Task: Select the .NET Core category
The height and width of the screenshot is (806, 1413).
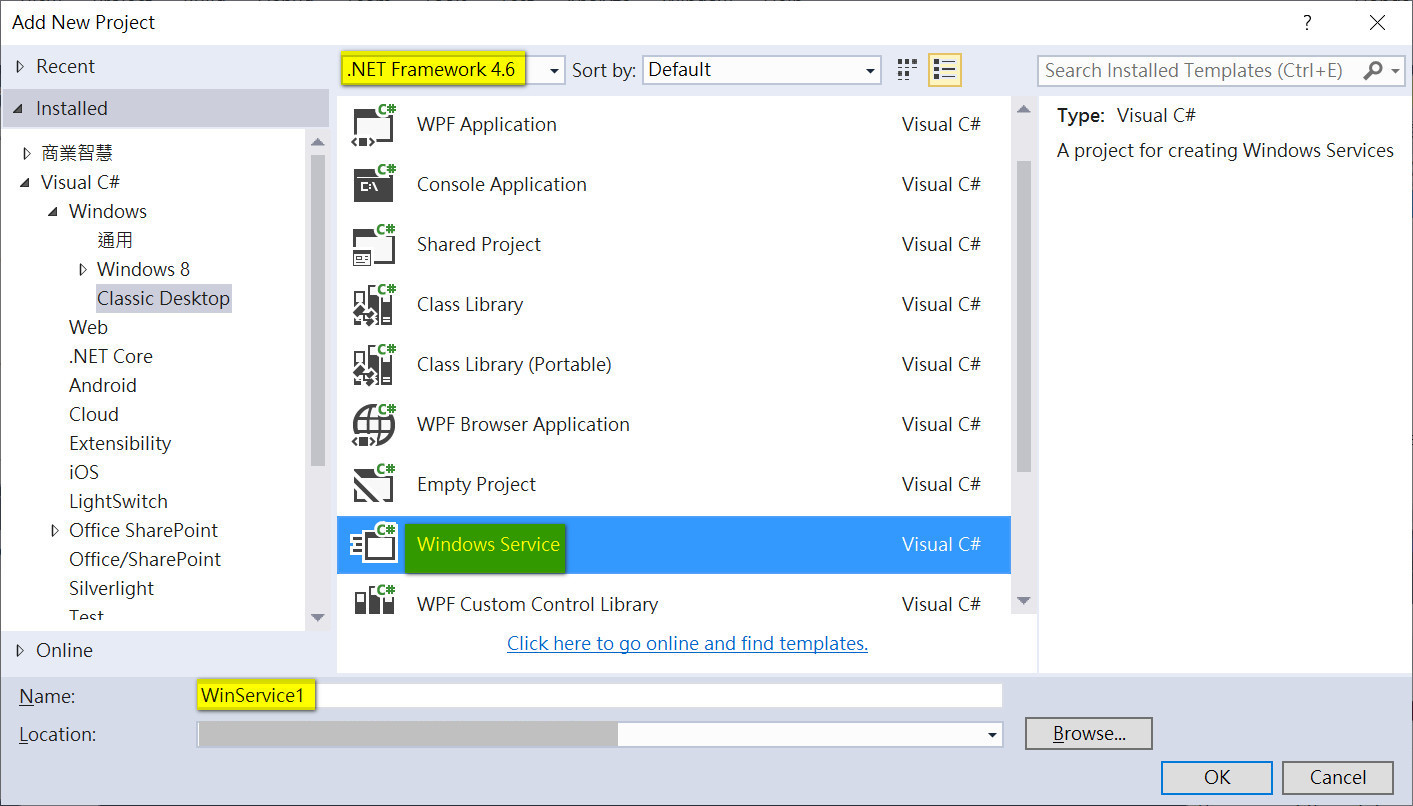Action: 110,356
